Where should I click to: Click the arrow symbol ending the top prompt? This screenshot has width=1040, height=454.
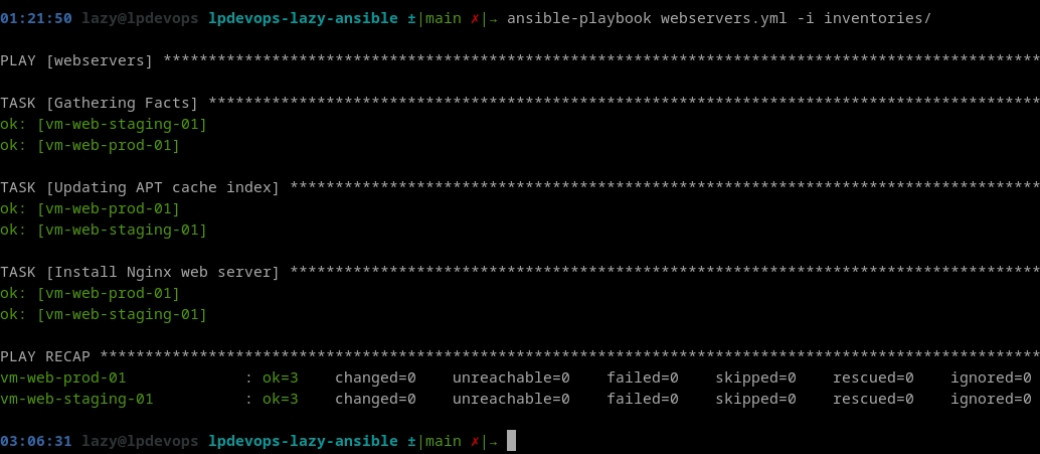point(493,19)
